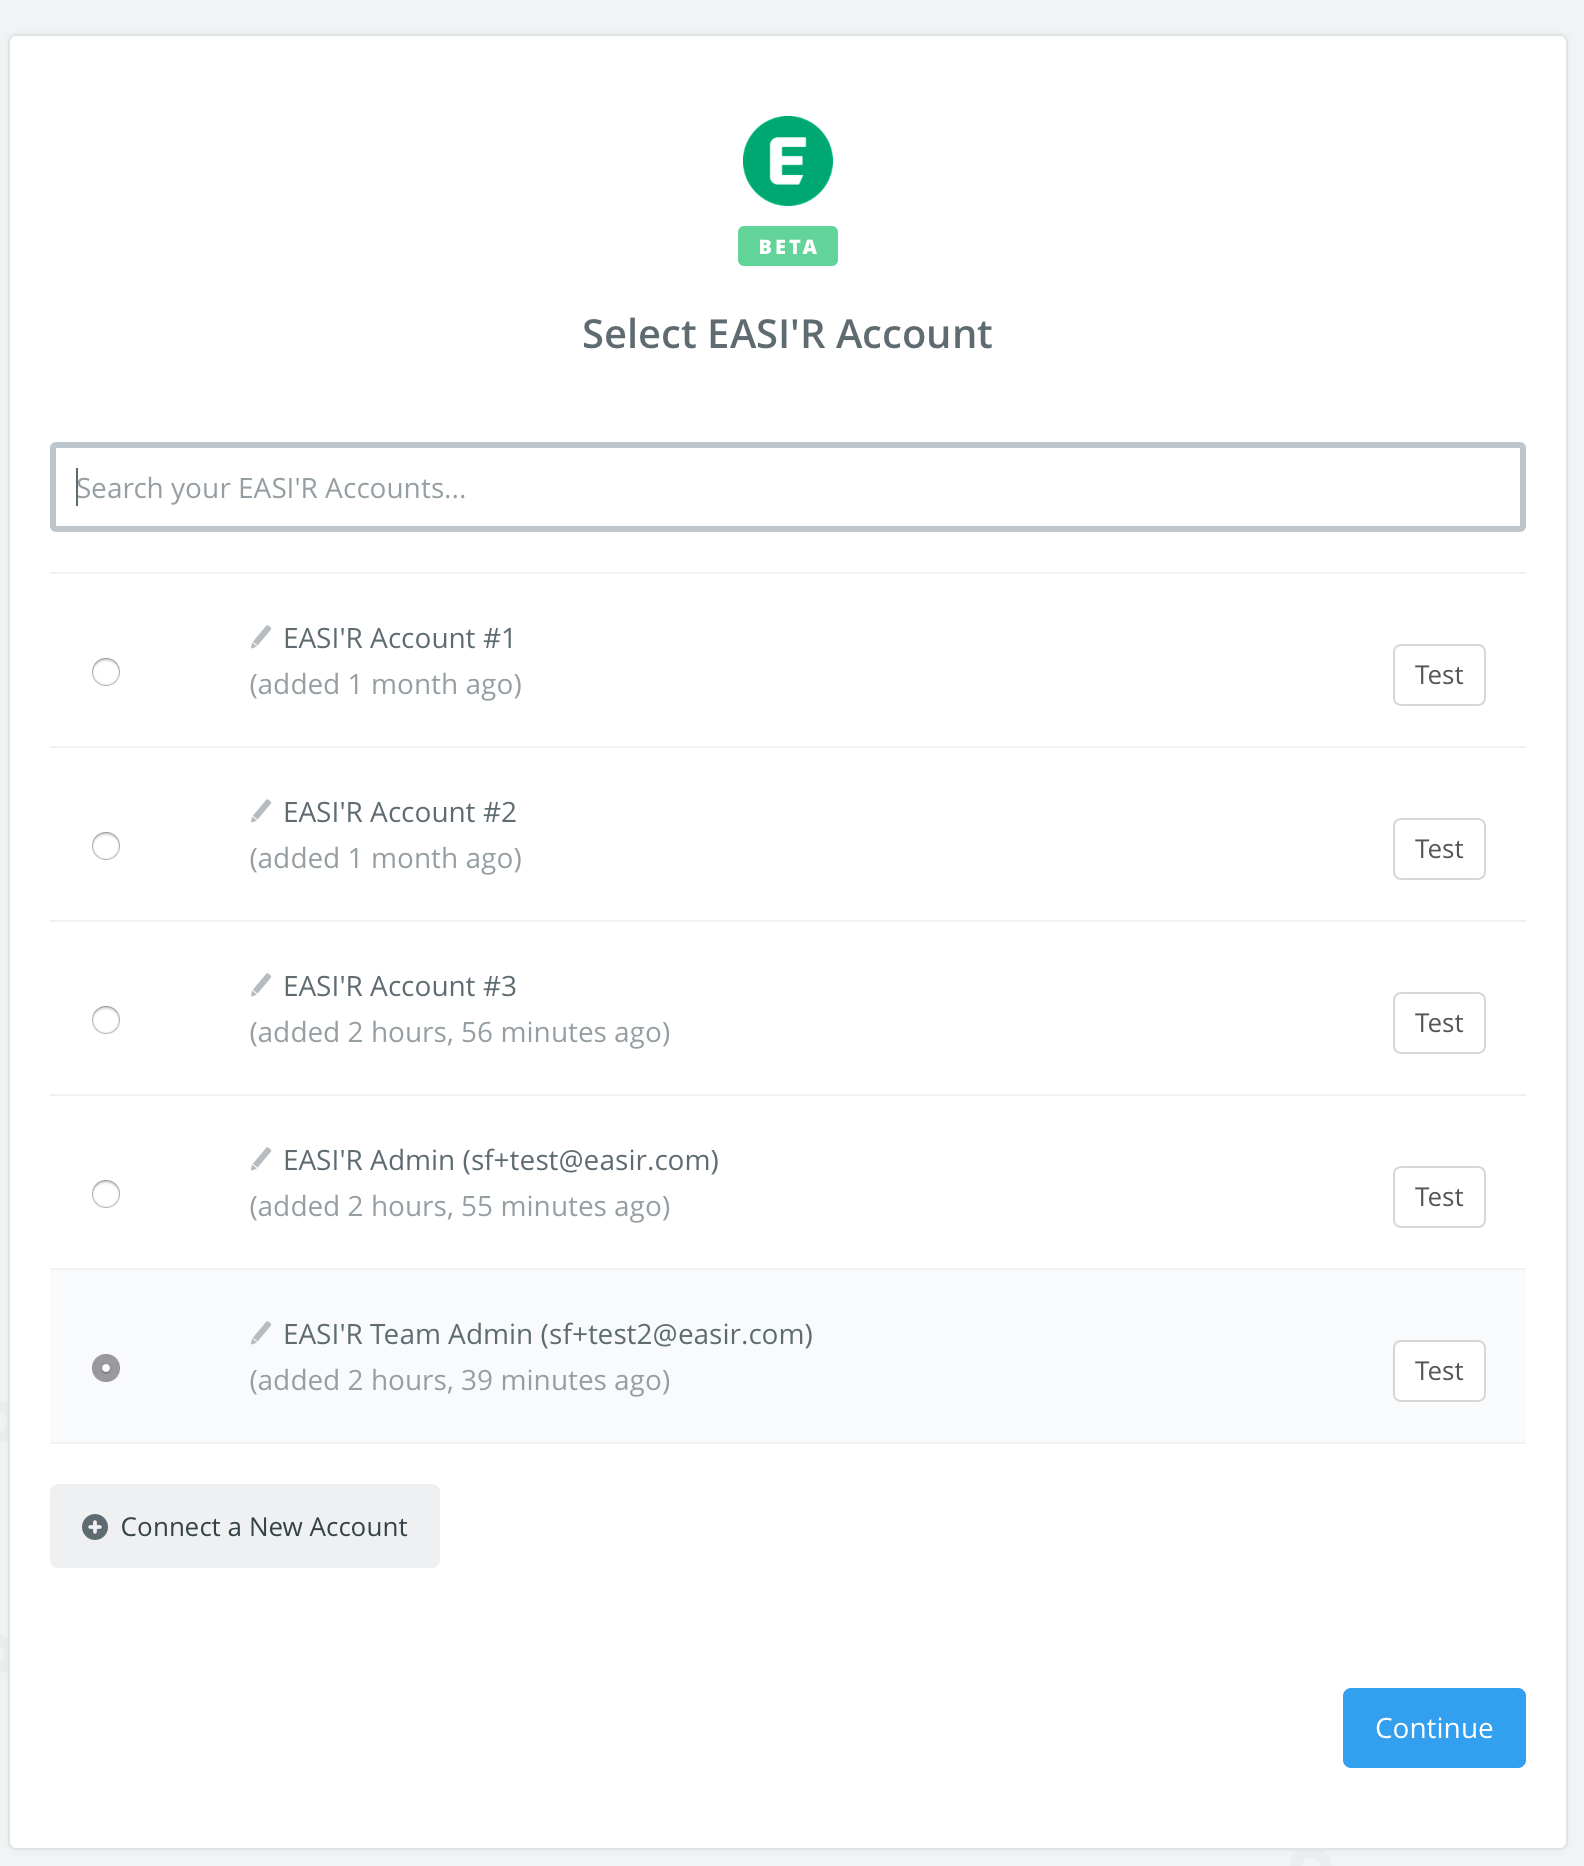Click the pencil icon next to EASI'R Team Admin
Image resolution: width=1584 pixels, height=1866 pixels.
pyautogui.click(x=261, y=1332)
